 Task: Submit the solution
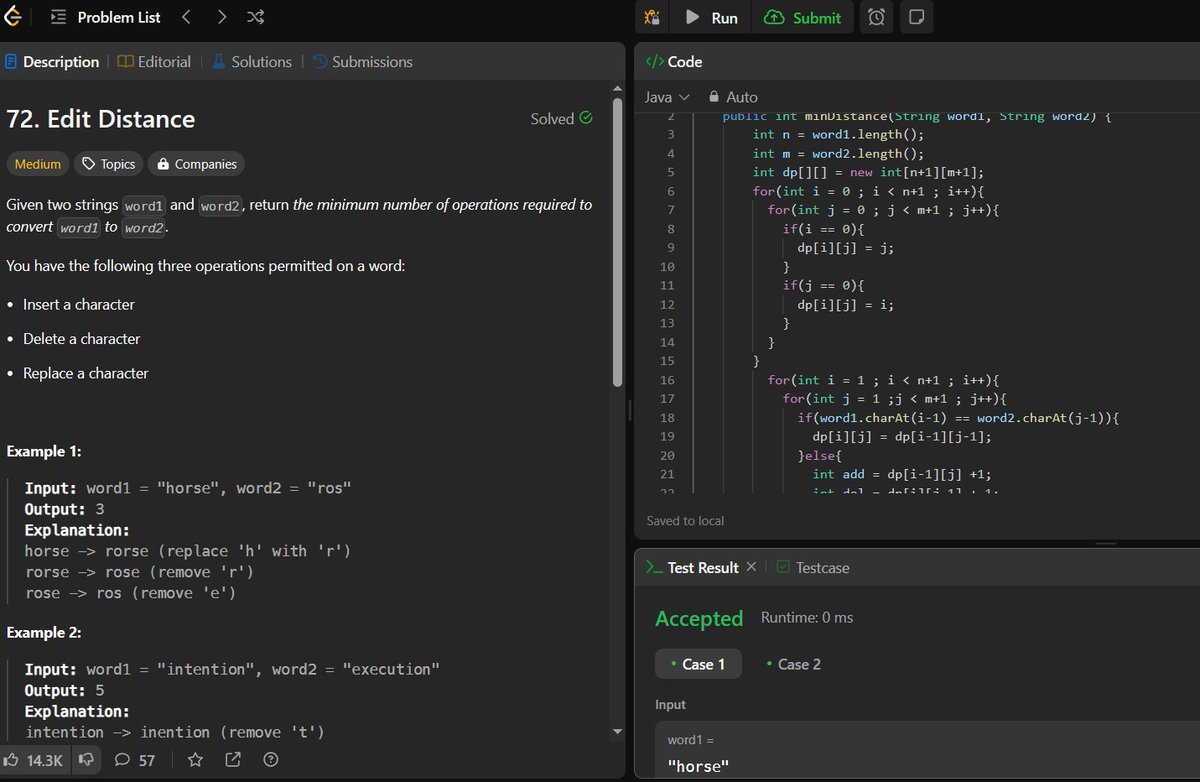coord(803,17)
